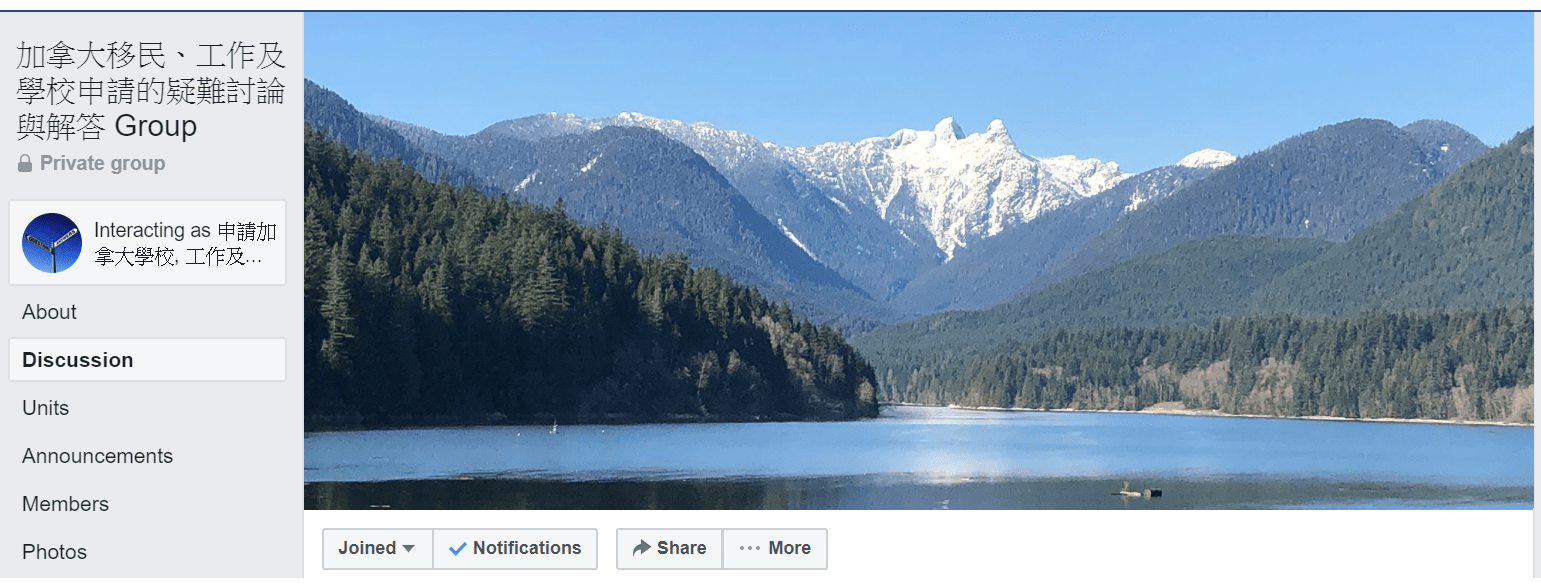The width and height of the screenshot is (1541, 588).
Task: Click the Chinese group title heading
Action: [150, 91]
